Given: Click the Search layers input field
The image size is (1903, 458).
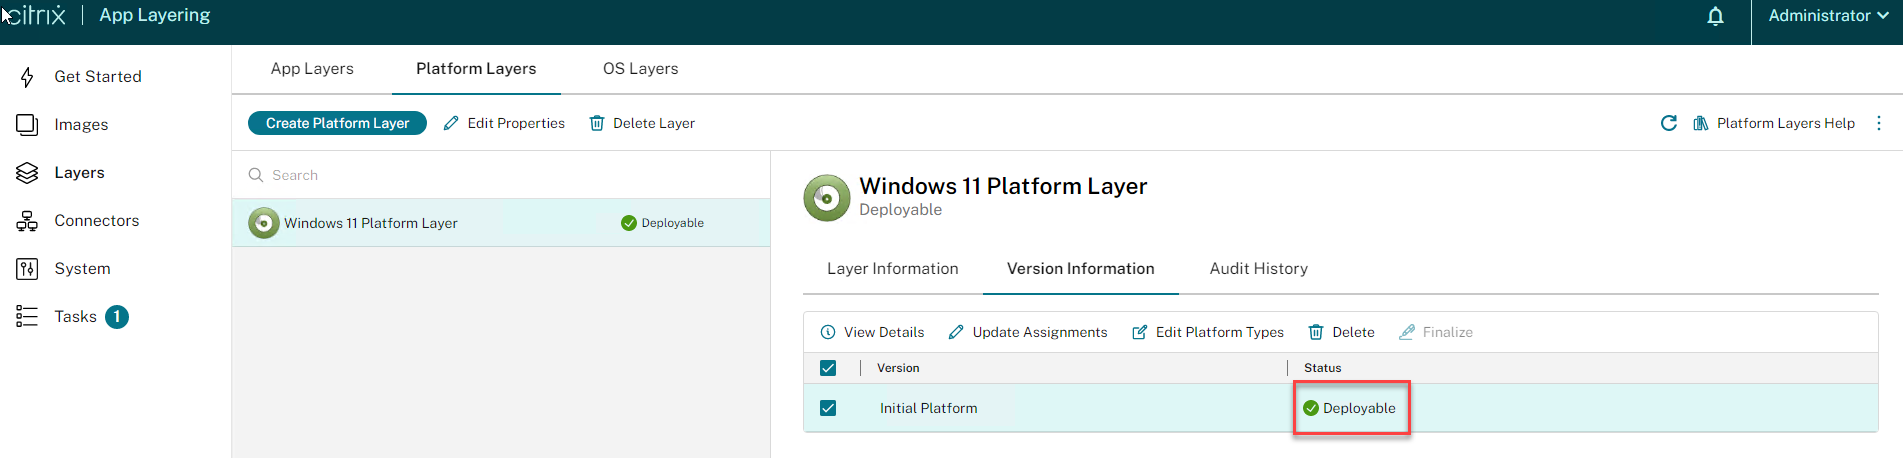Looking at the screenshot, I should click(500, 175).
